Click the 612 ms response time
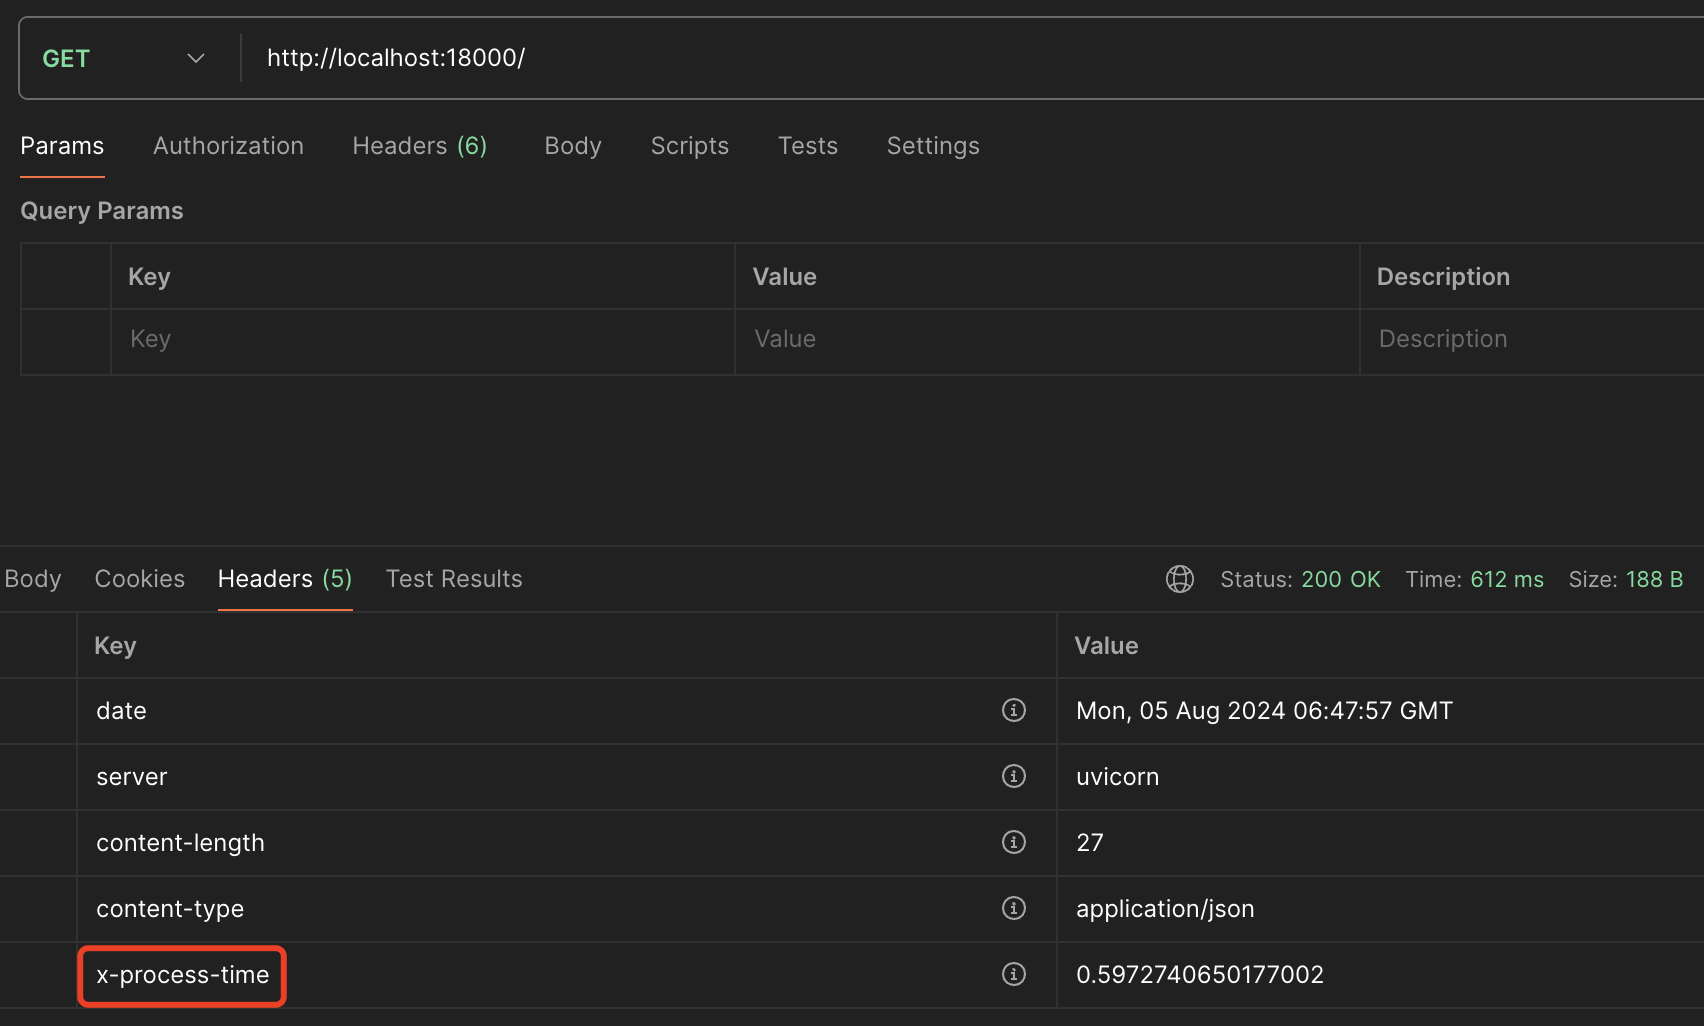 tap(1507, 580)
